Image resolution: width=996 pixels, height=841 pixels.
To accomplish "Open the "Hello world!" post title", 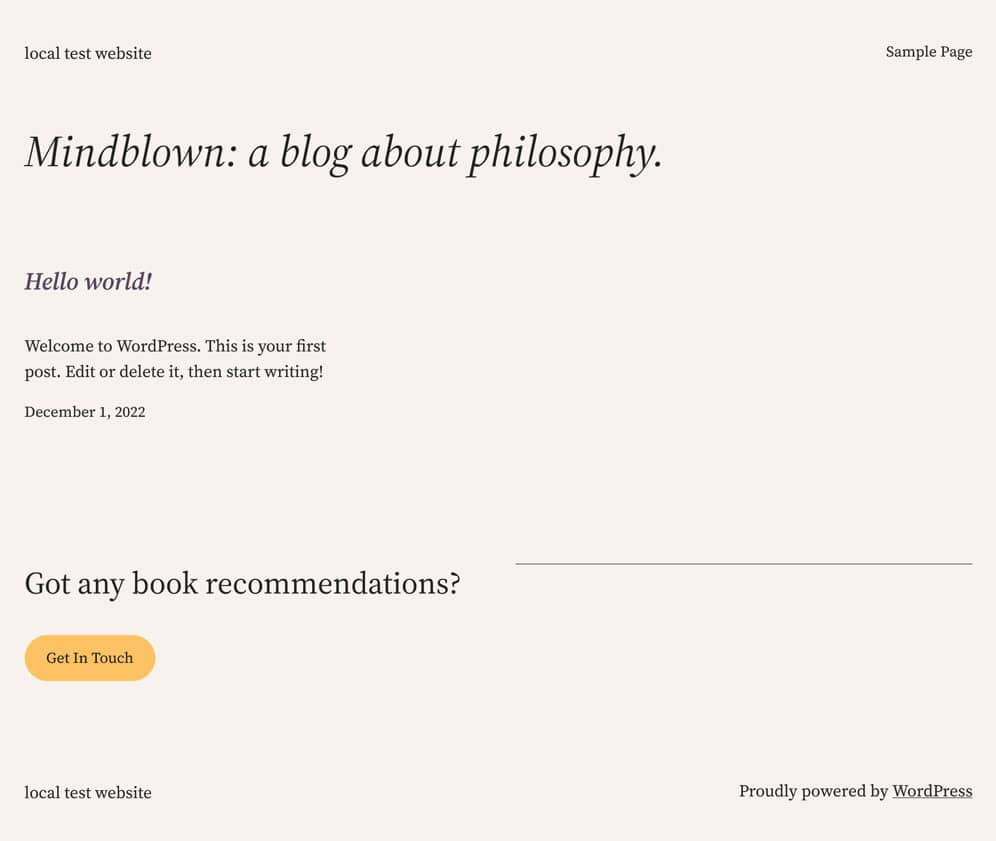I will 88,282.
